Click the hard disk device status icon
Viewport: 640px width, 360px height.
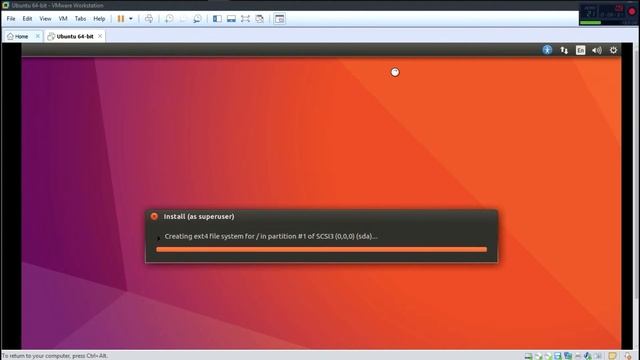click(528, 356)
